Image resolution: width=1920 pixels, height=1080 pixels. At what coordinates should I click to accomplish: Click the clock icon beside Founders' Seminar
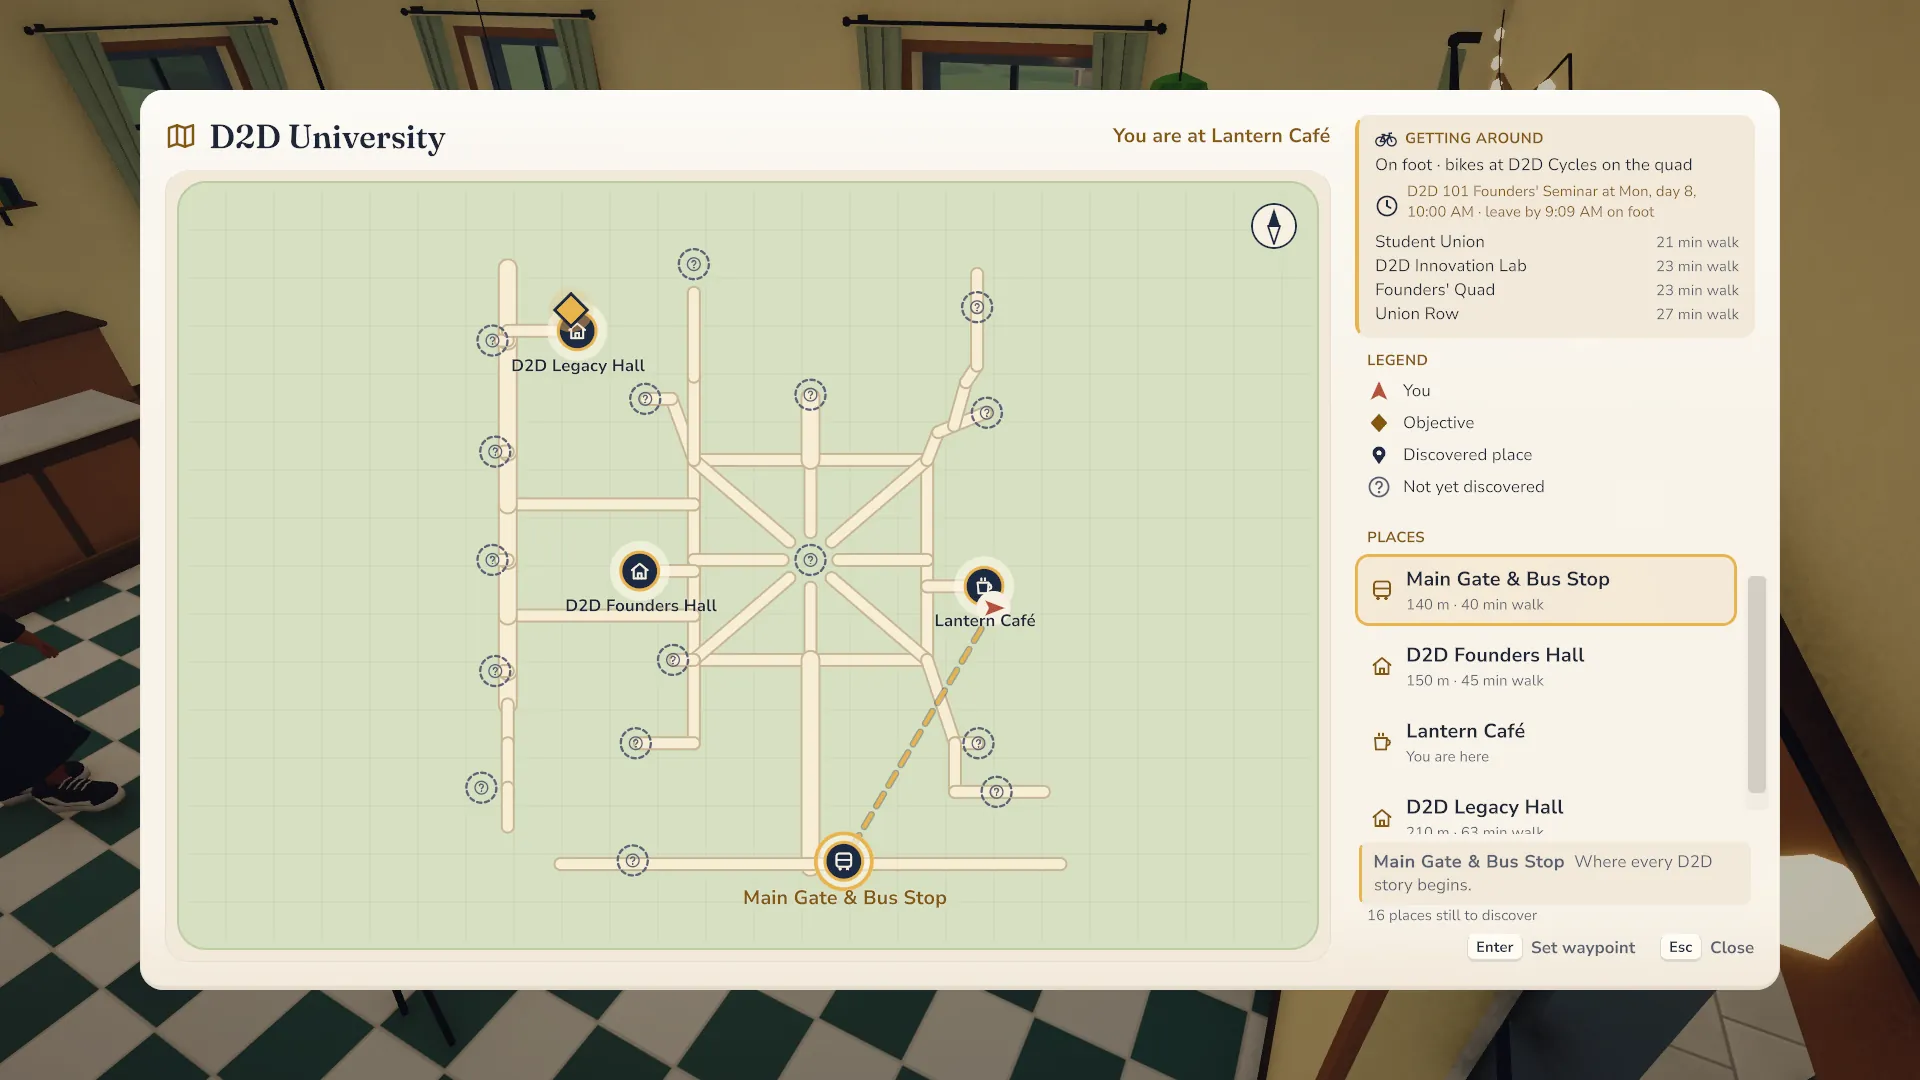tap(1386, 206)
